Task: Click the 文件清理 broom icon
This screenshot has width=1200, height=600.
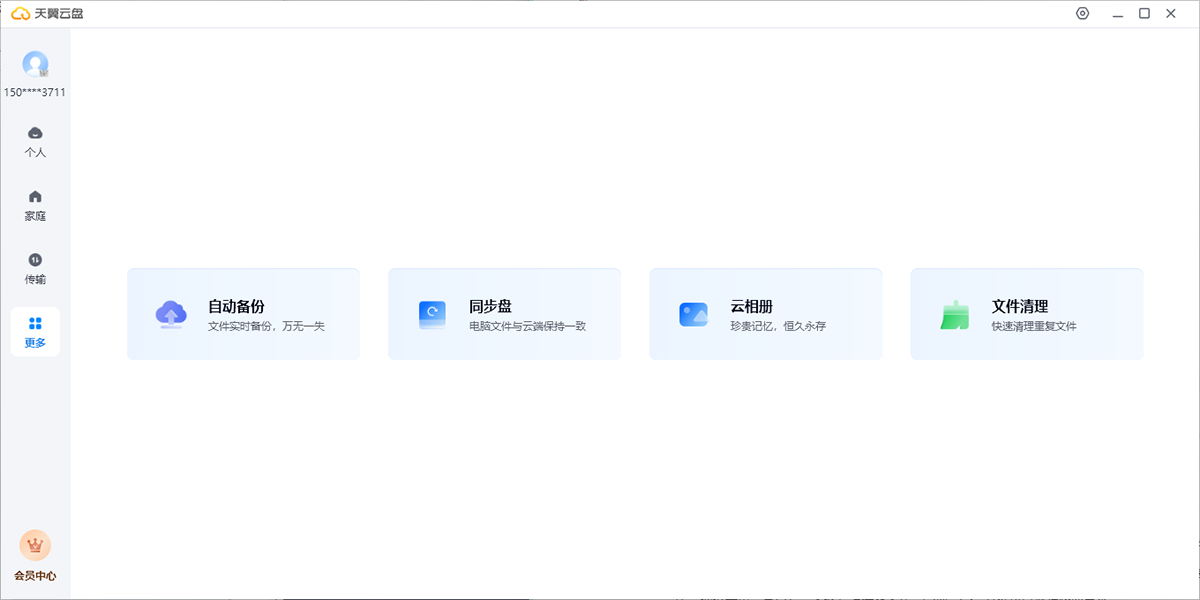Action: 953,313
